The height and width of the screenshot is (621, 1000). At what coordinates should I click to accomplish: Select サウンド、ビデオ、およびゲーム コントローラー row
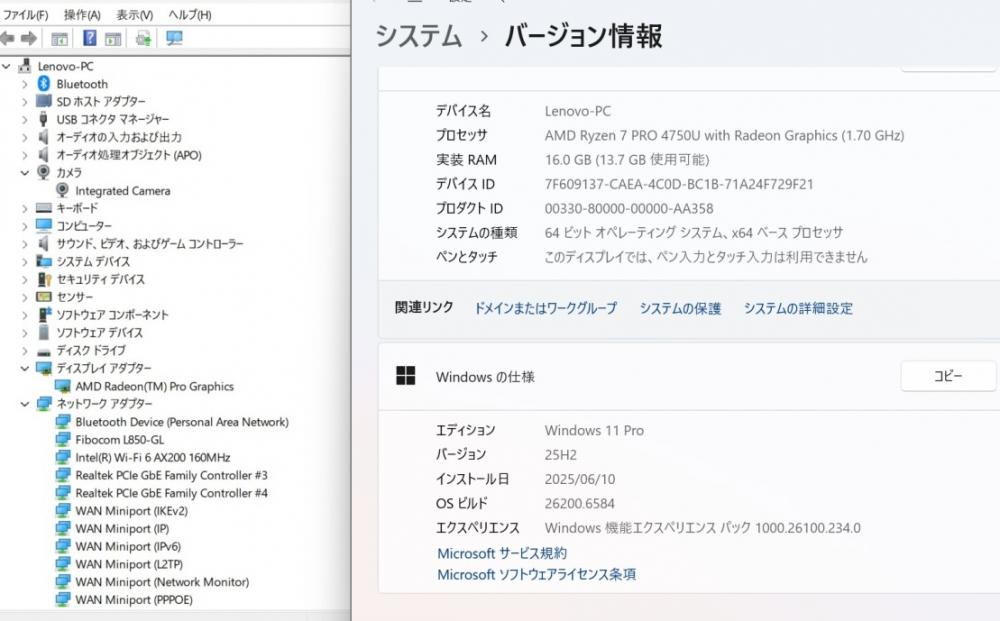[x=149, y=244]
